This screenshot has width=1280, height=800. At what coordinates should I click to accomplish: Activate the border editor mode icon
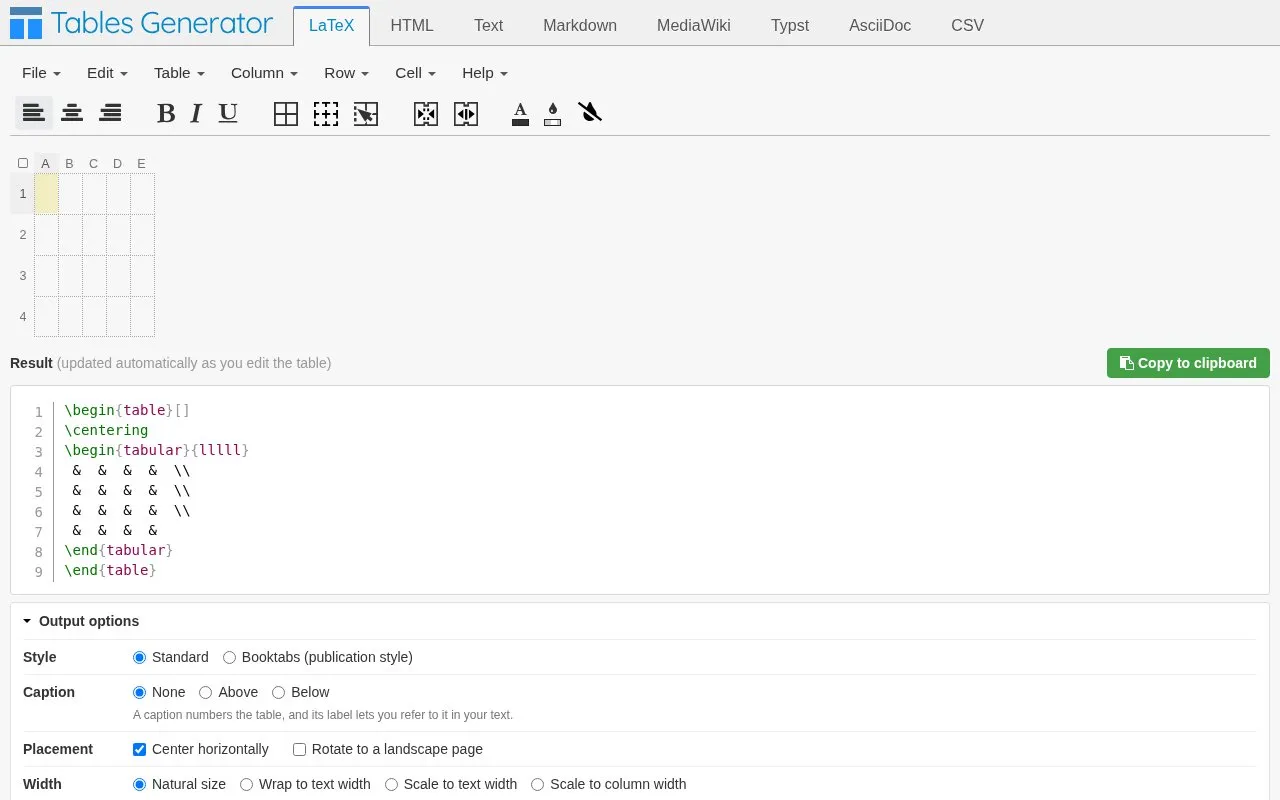(366, 114)
